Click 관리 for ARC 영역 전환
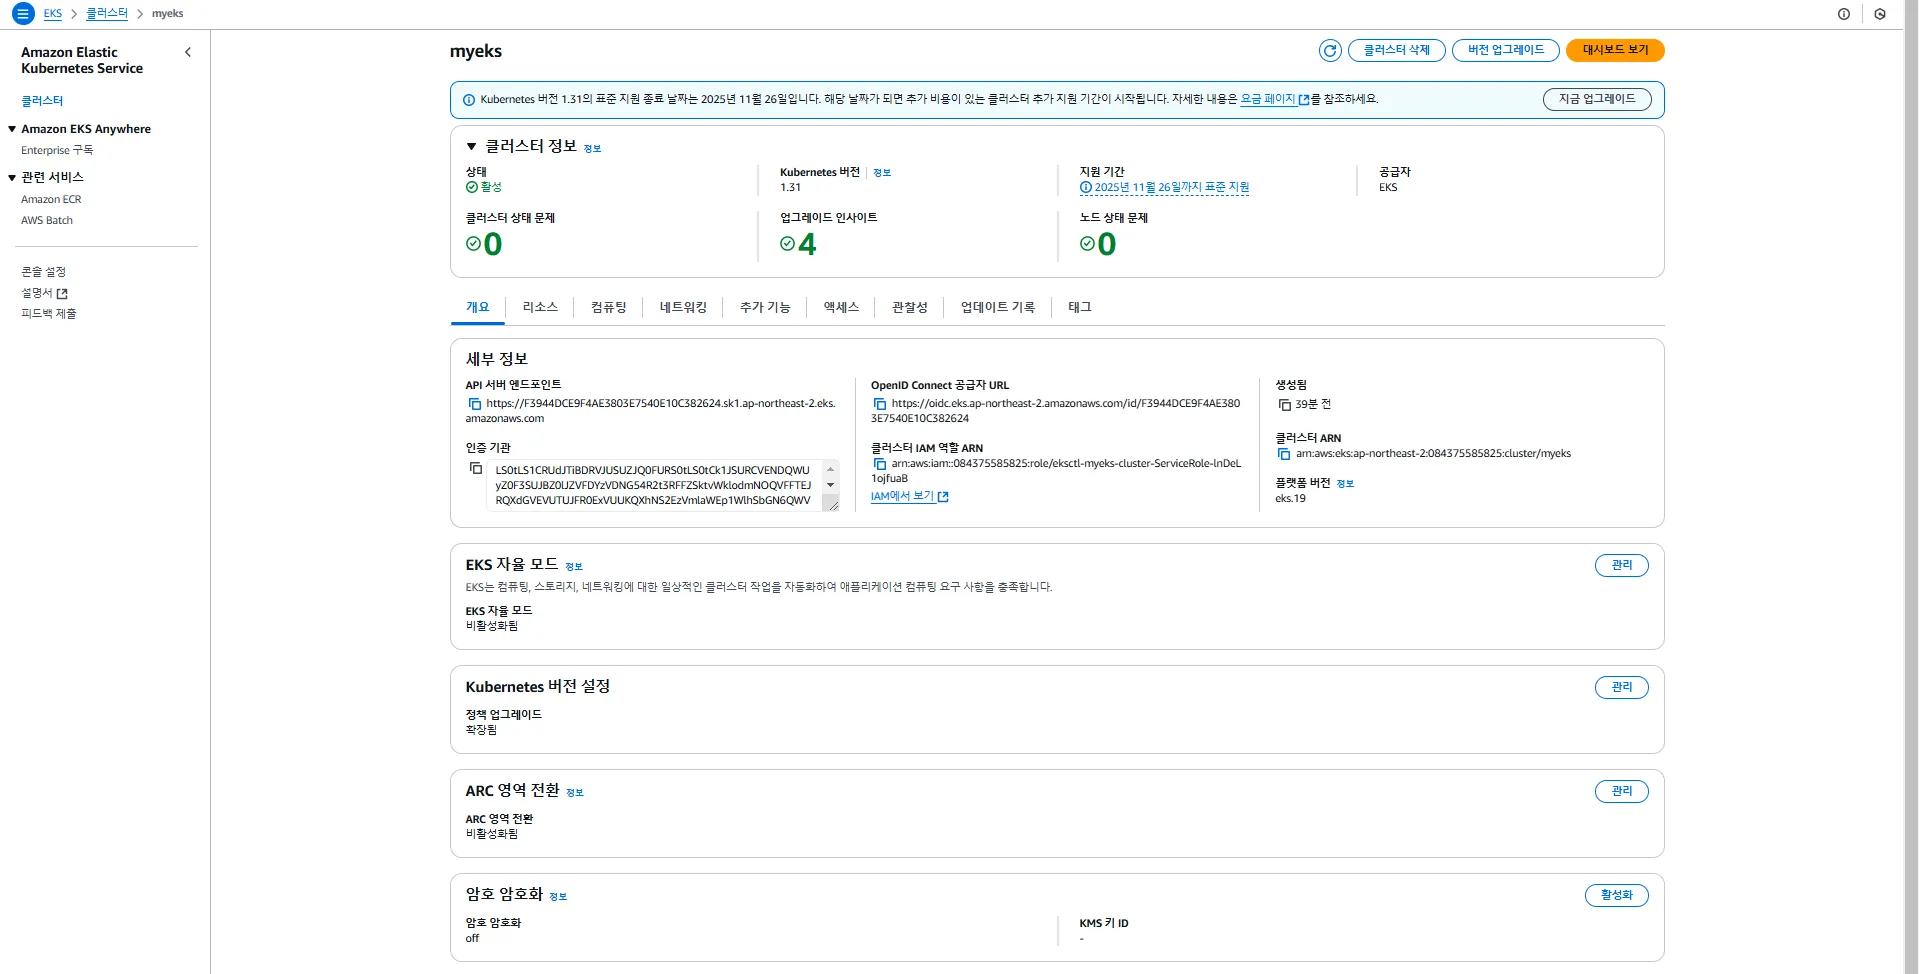 (1622, 791)
